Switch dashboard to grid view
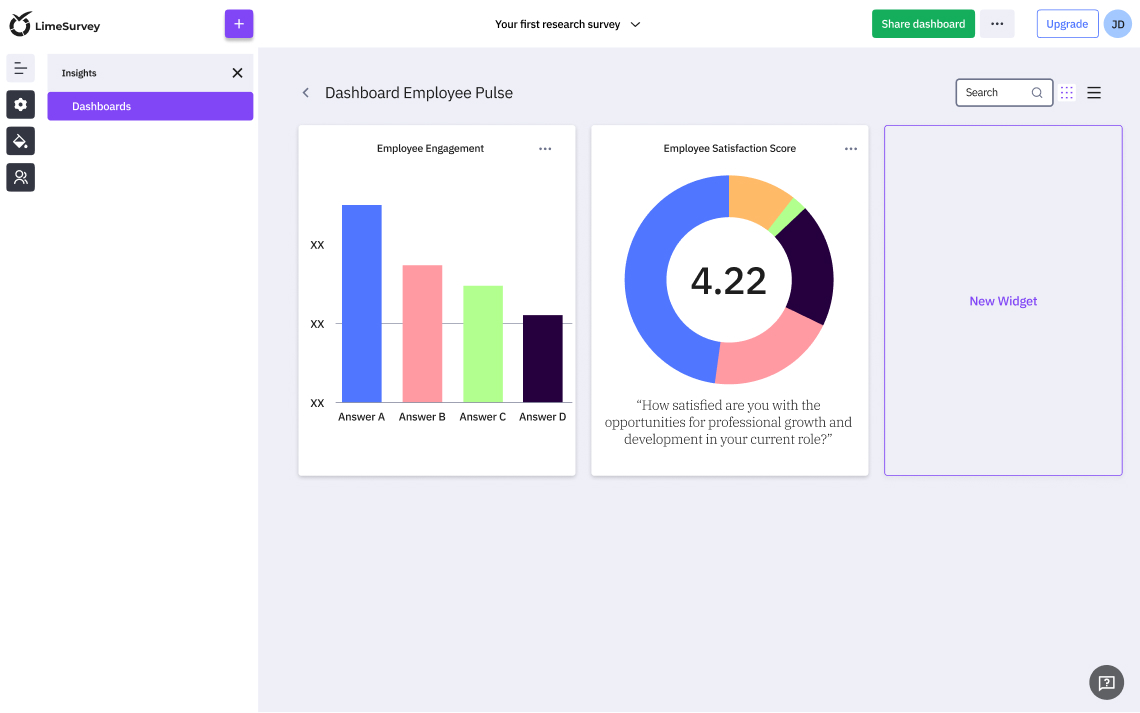Viewport: 1140px width, 713px height. coord(1066,92)
